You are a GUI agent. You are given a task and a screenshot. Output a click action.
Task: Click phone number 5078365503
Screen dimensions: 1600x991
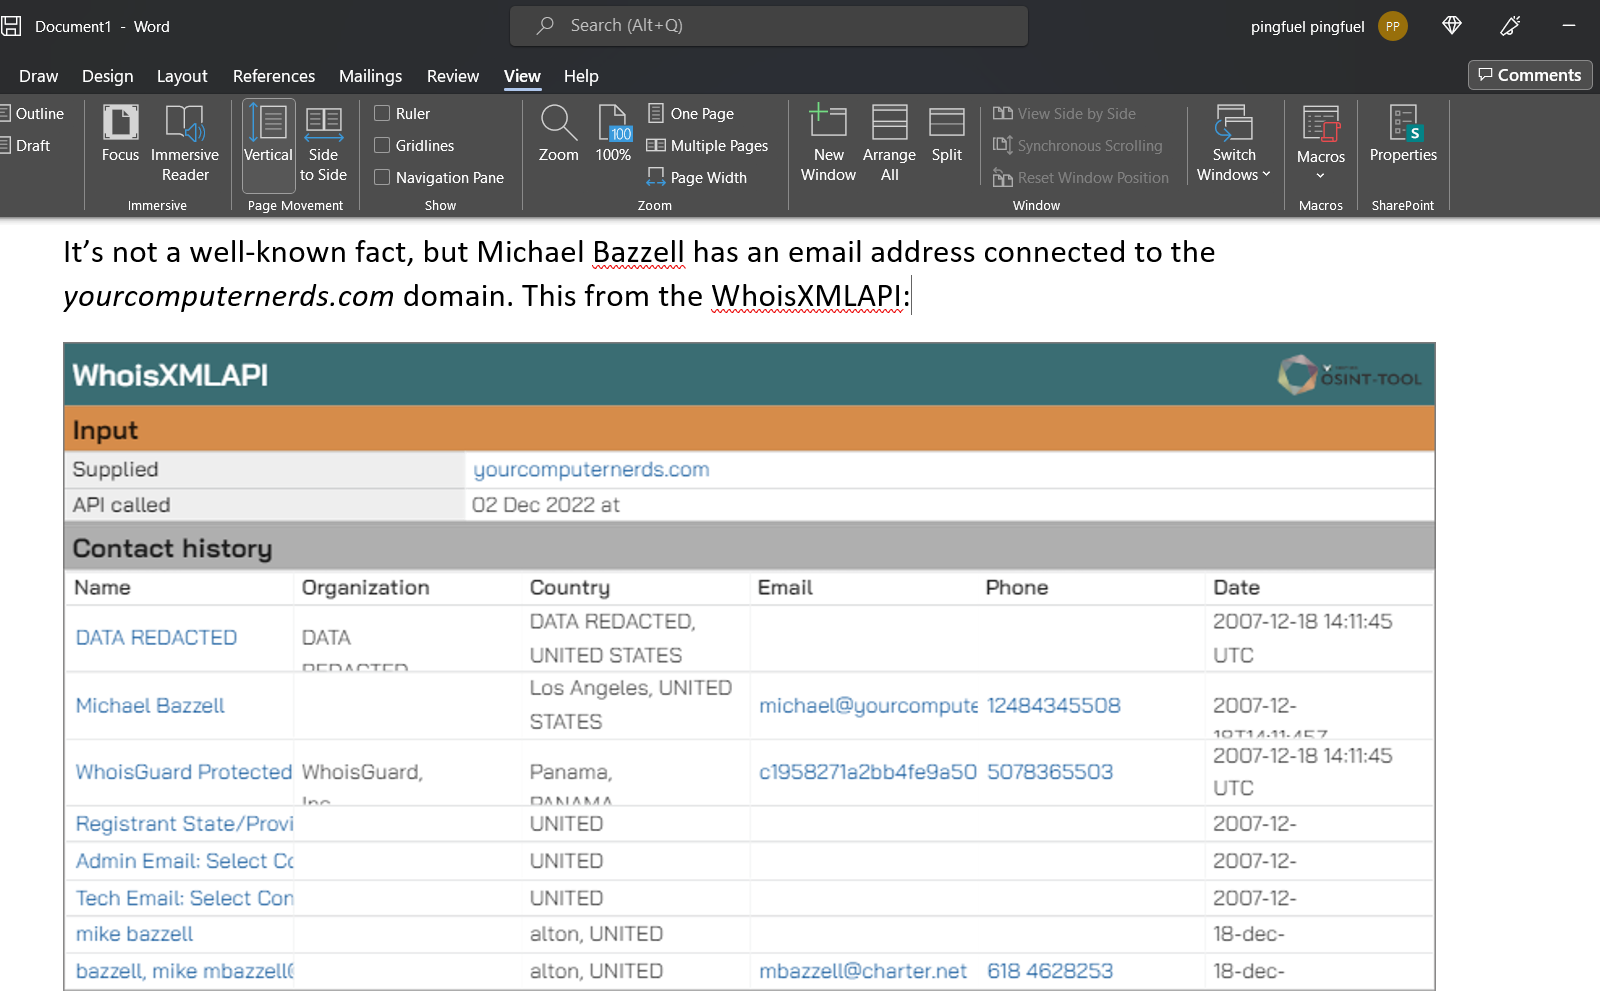click(1050, 772)
